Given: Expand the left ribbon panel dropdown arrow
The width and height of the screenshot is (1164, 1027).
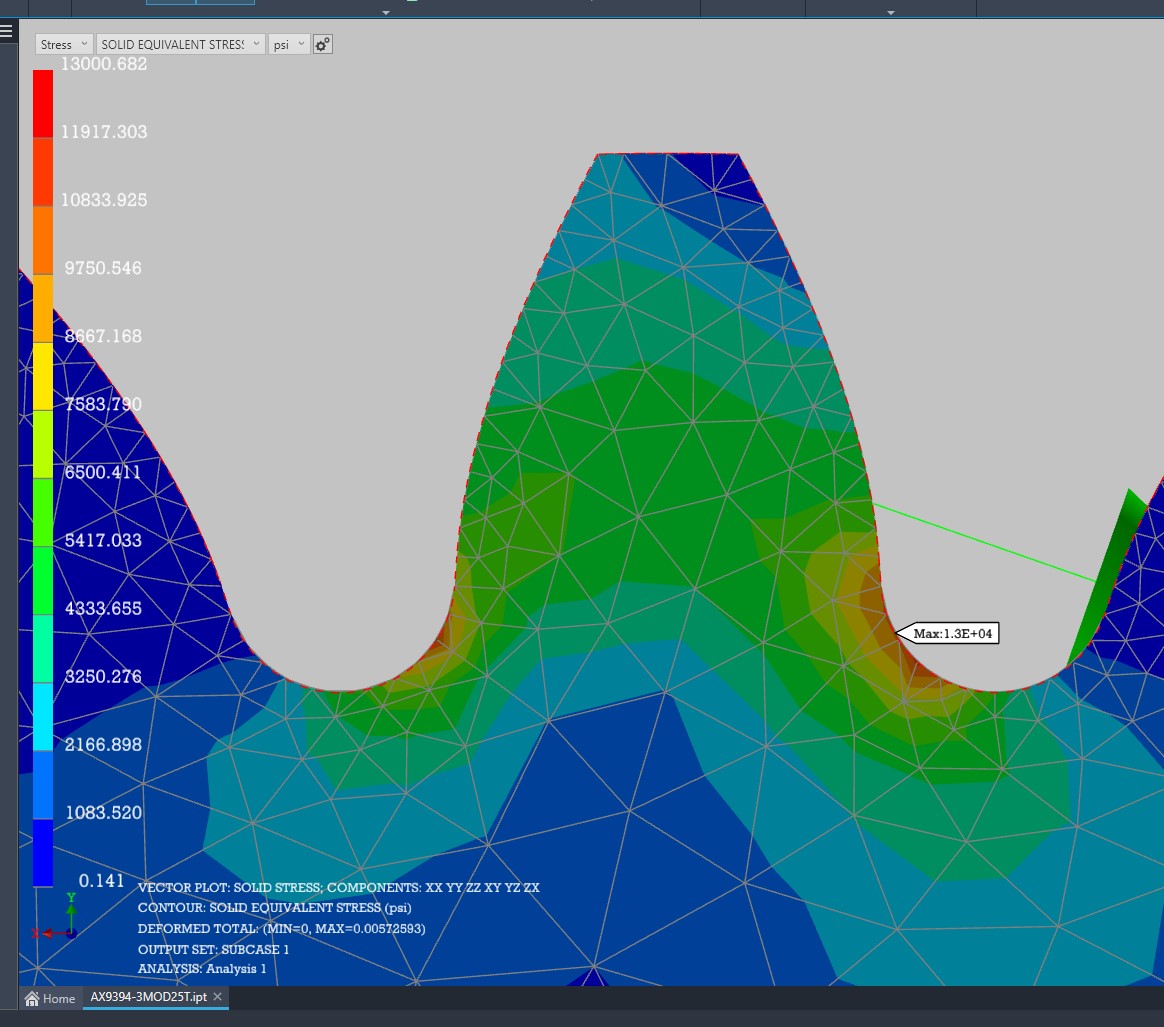Looking at the screenshot, I should (x=386, y=13).
